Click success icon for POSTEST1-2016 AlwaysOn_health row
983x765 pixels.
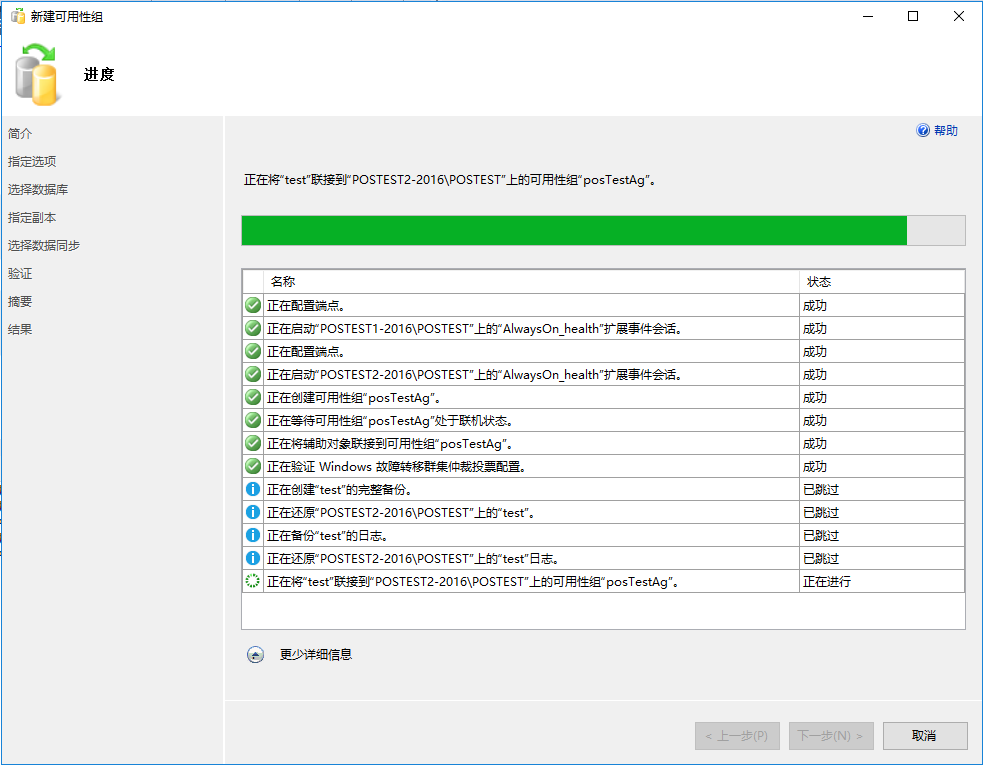pyautogui.click(x=253, y=328)
